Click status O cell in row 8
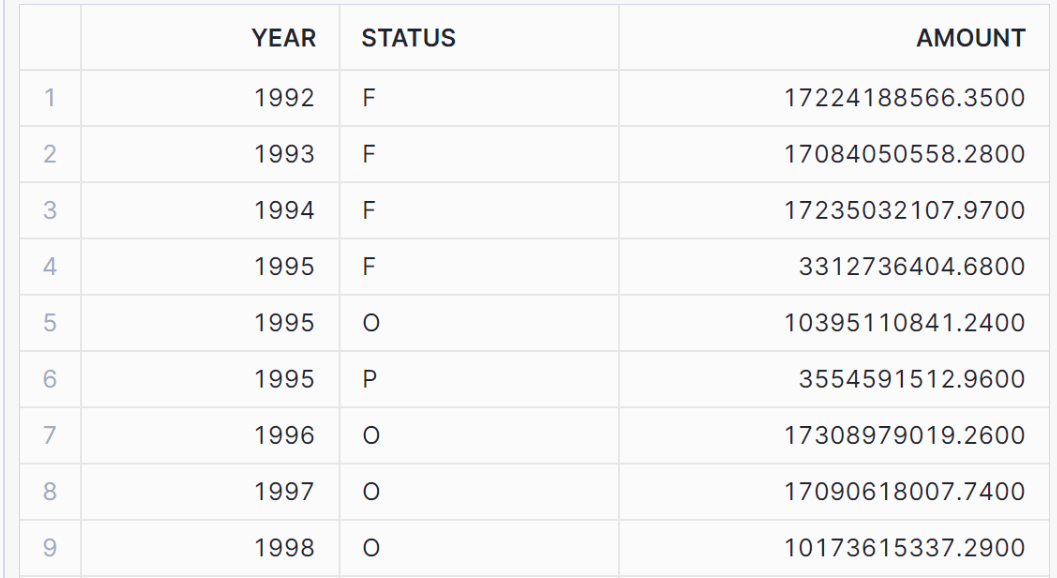Viewport: 1057px width, 578px height. [x=368, y=492]
